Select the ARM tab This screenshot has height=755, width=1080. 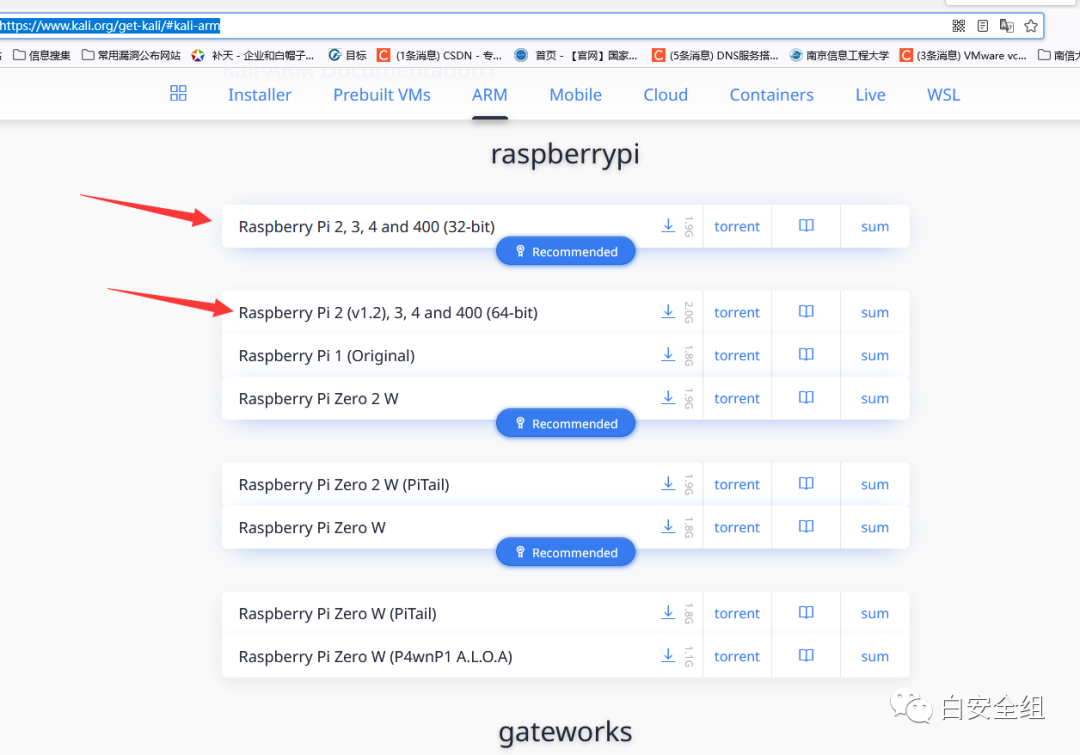tap(490, 95)
